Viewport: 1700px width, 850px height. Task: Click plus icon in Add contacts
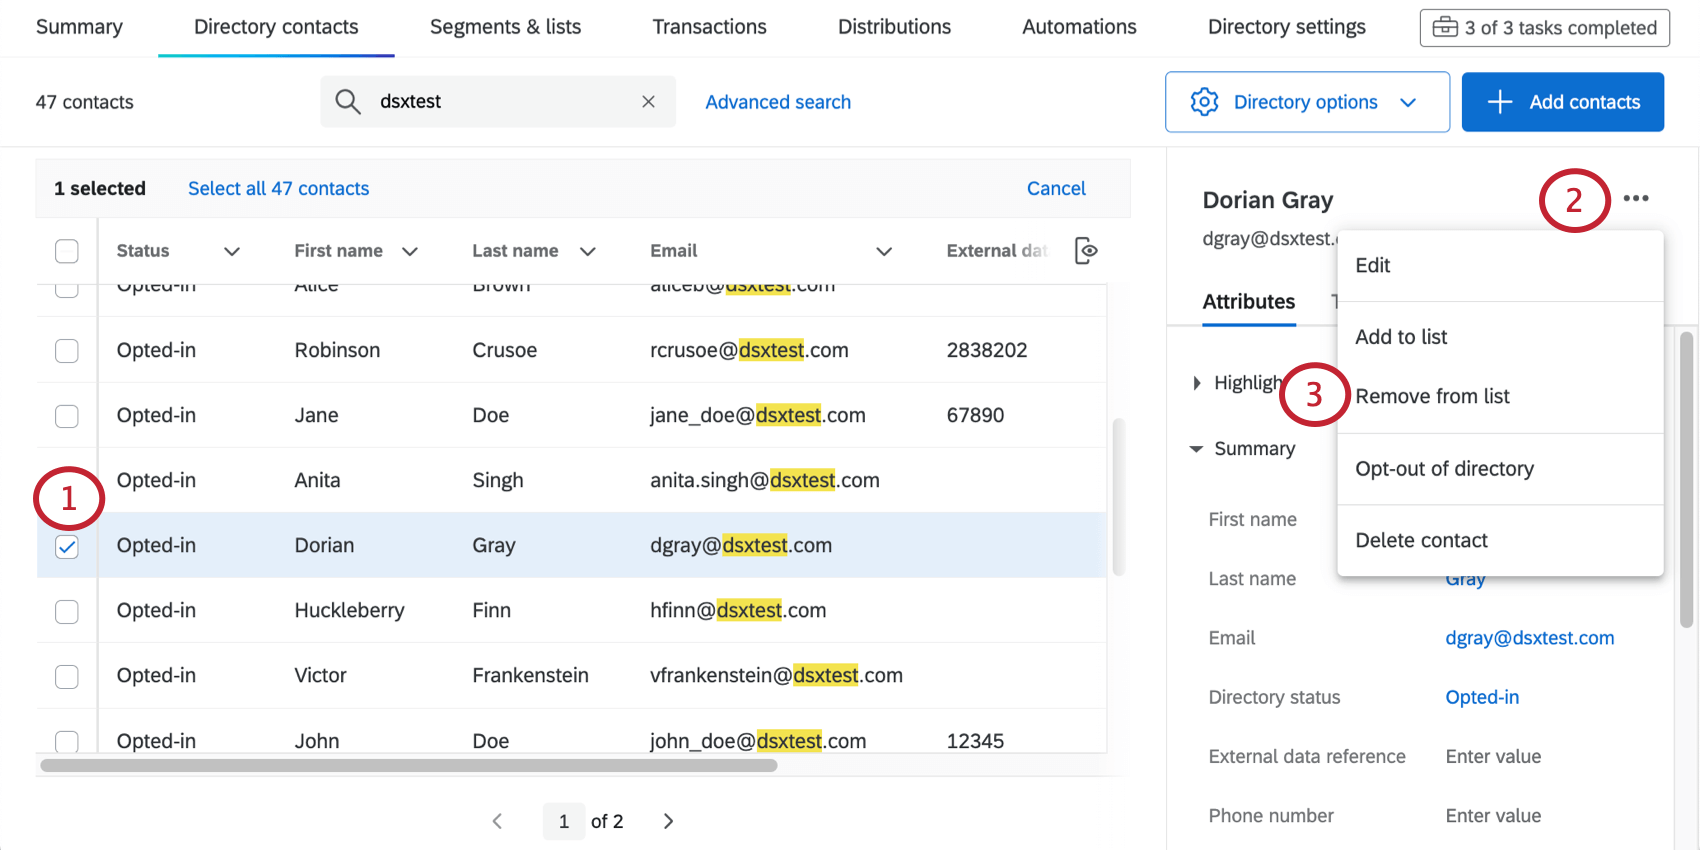(1499, 102)
